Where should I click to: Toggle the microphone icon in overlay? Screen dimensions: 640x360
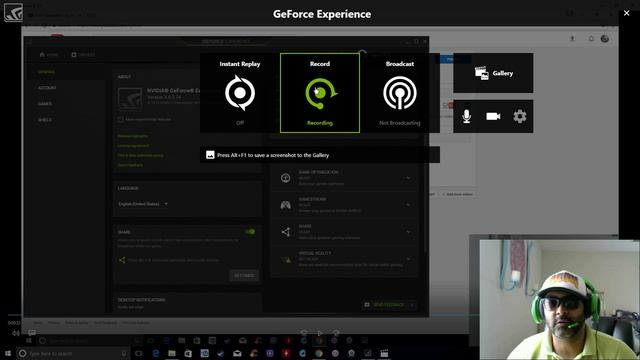tap(467, 116)
